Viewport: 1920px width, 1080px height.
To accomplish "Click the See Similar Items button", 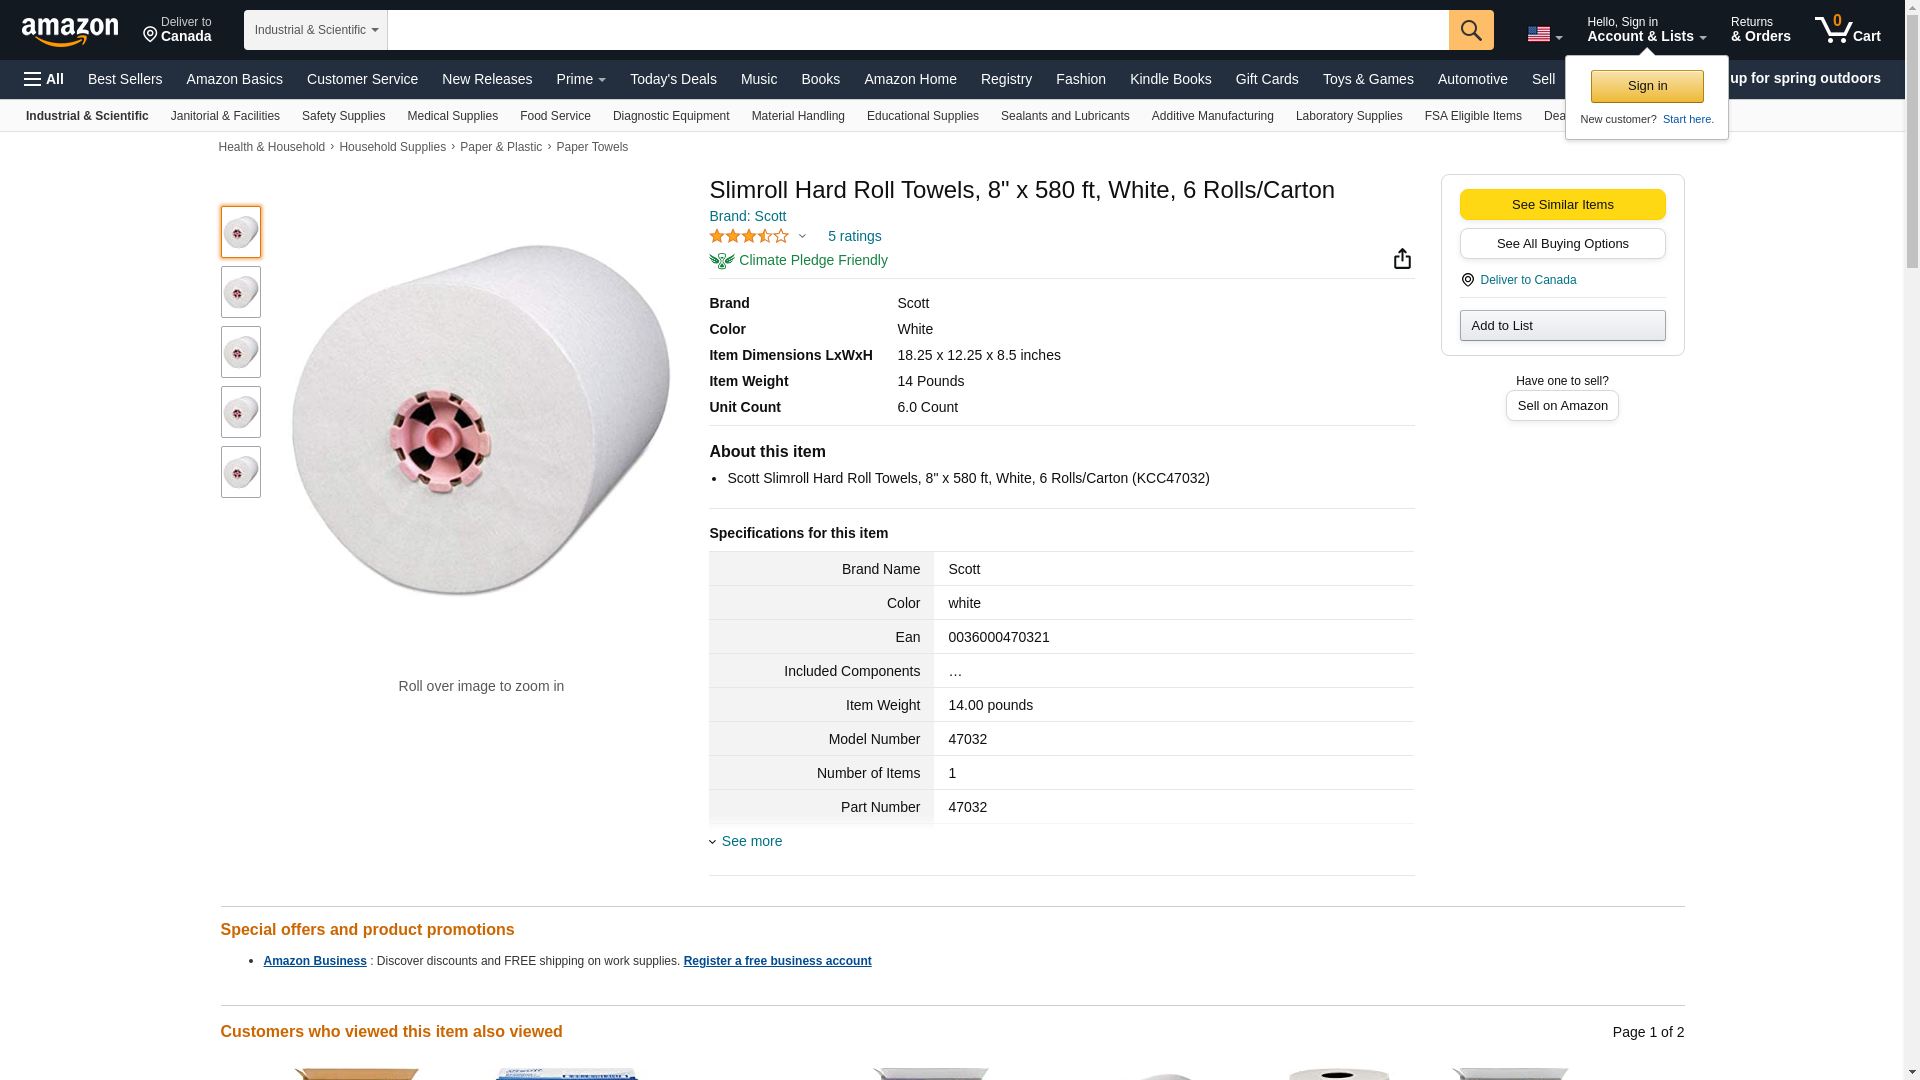I will point(1562,205).
